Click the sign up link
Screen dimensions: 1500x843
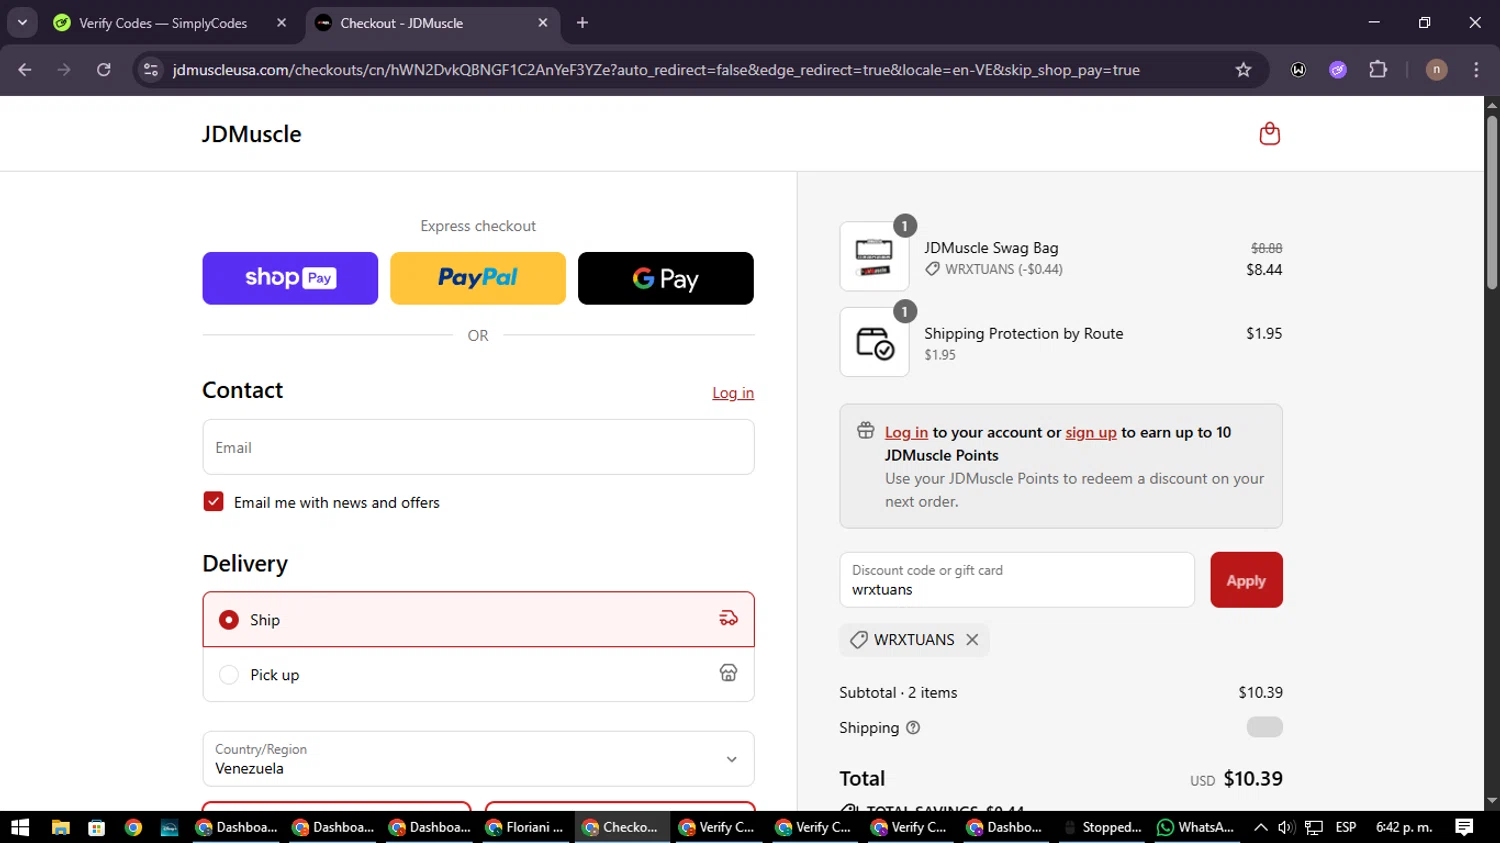(1091, 433)
